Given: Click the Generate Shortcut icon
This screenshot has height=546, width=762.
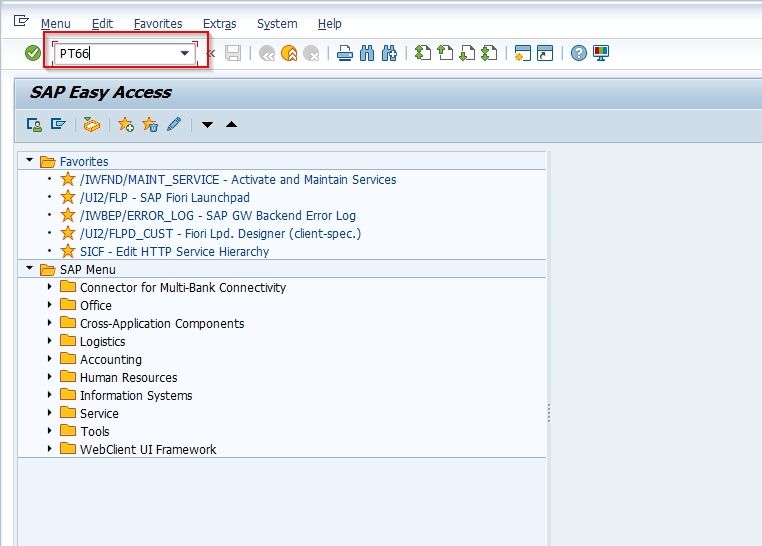Looking at the screenshot, I should (545, 53).
